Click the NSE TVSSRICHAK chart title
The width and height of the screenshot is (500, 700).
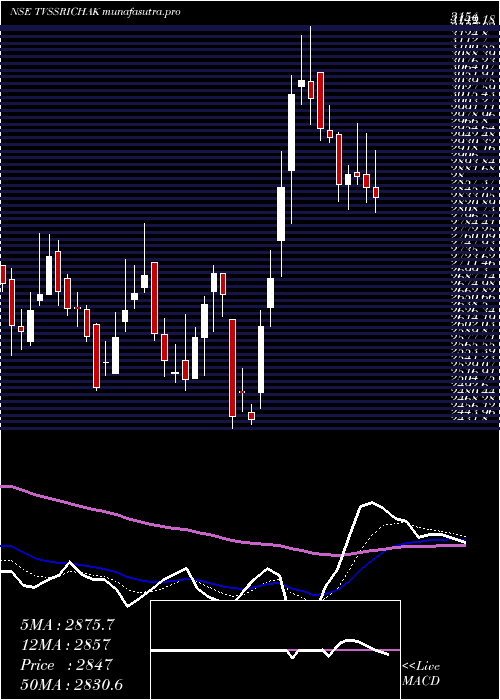pyautogui.click(x=55, y=12)
